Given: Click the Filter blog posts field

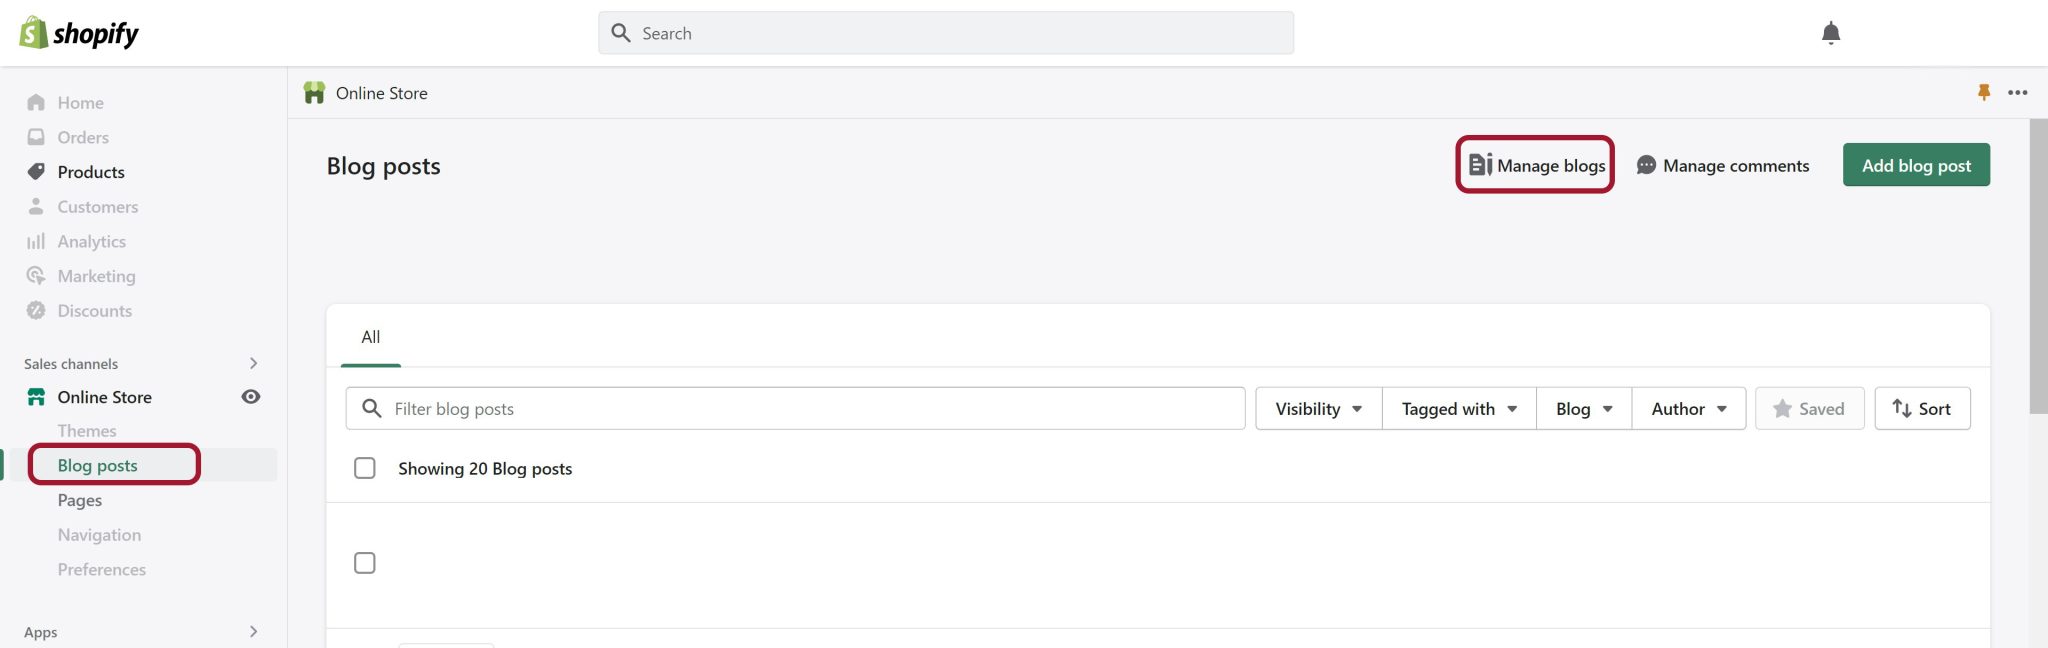Looking at the screenshot, I should click(796, 409).
